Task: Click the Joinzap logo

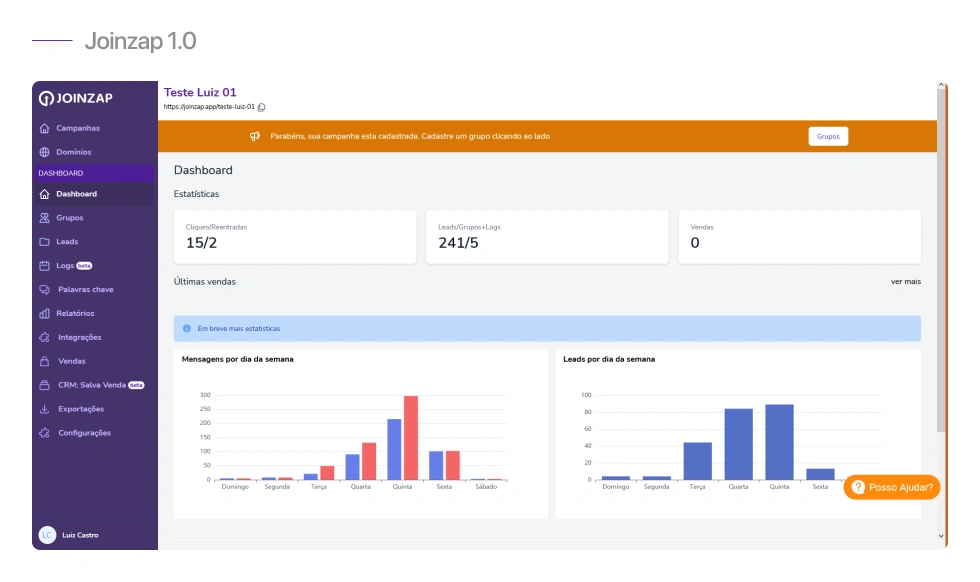Action: pos(76,98)
